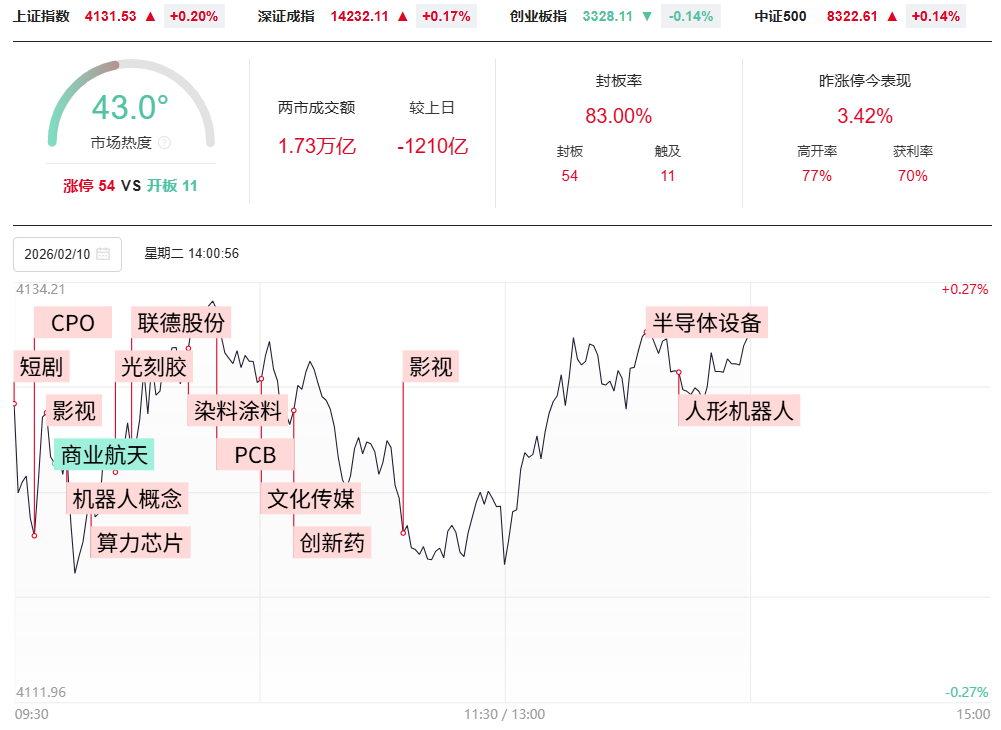The width and height of the screenshot is (1001, 730).
Task: Click the red up arrow beside 上证指数
Action: (150, 16)
